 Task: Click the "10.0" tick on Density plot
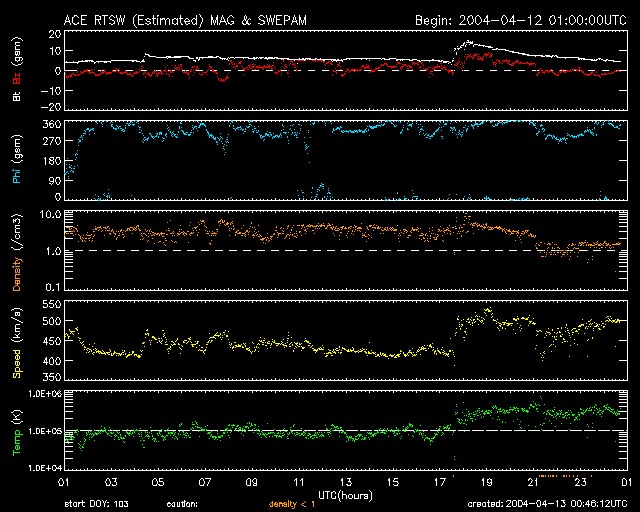[x=50, y=214]
